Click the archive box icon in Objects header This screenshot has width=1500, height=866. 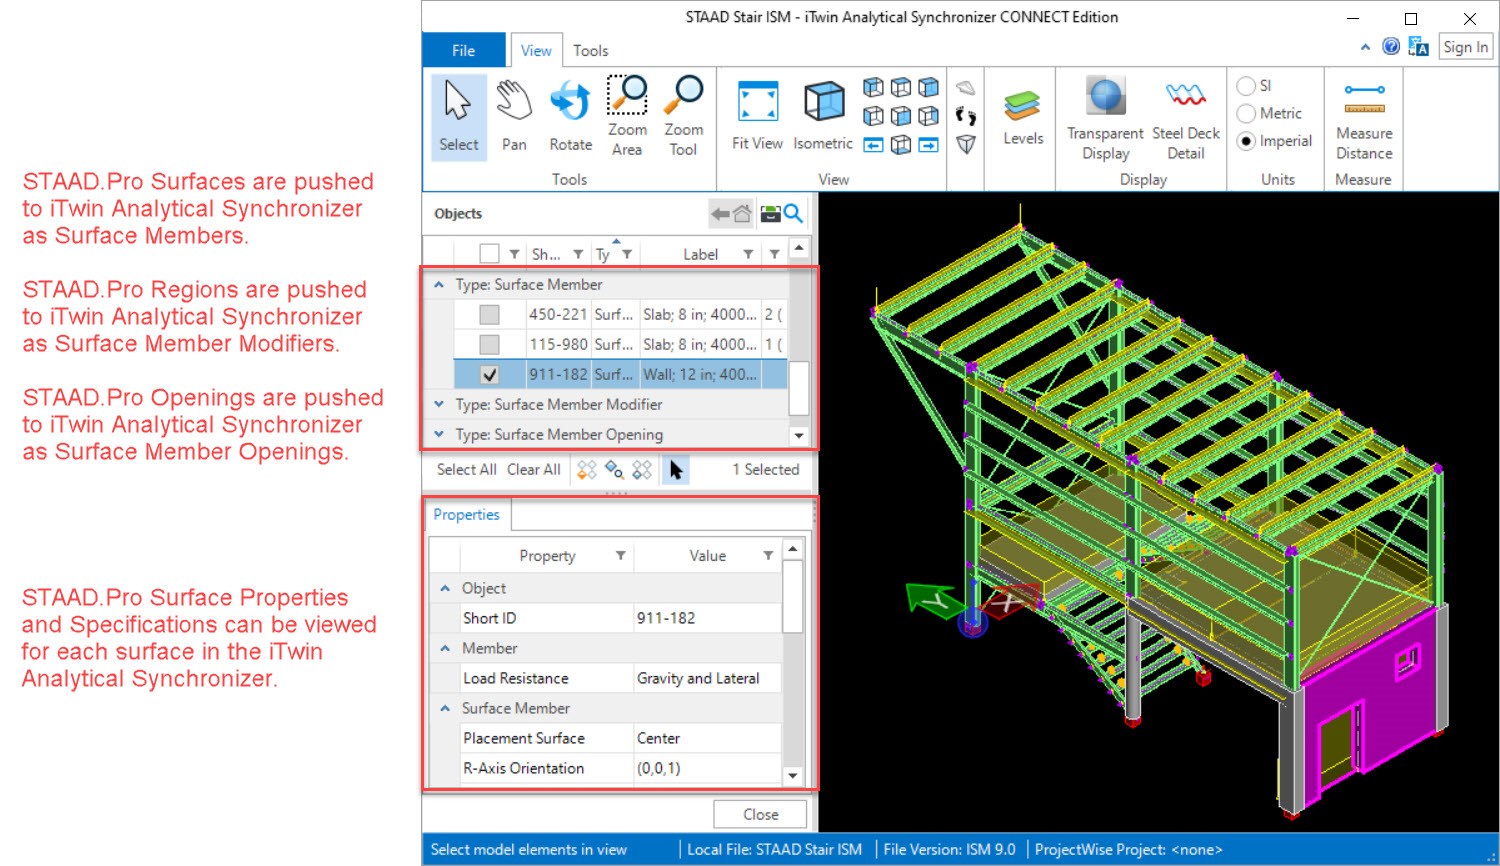pos(770,213)
